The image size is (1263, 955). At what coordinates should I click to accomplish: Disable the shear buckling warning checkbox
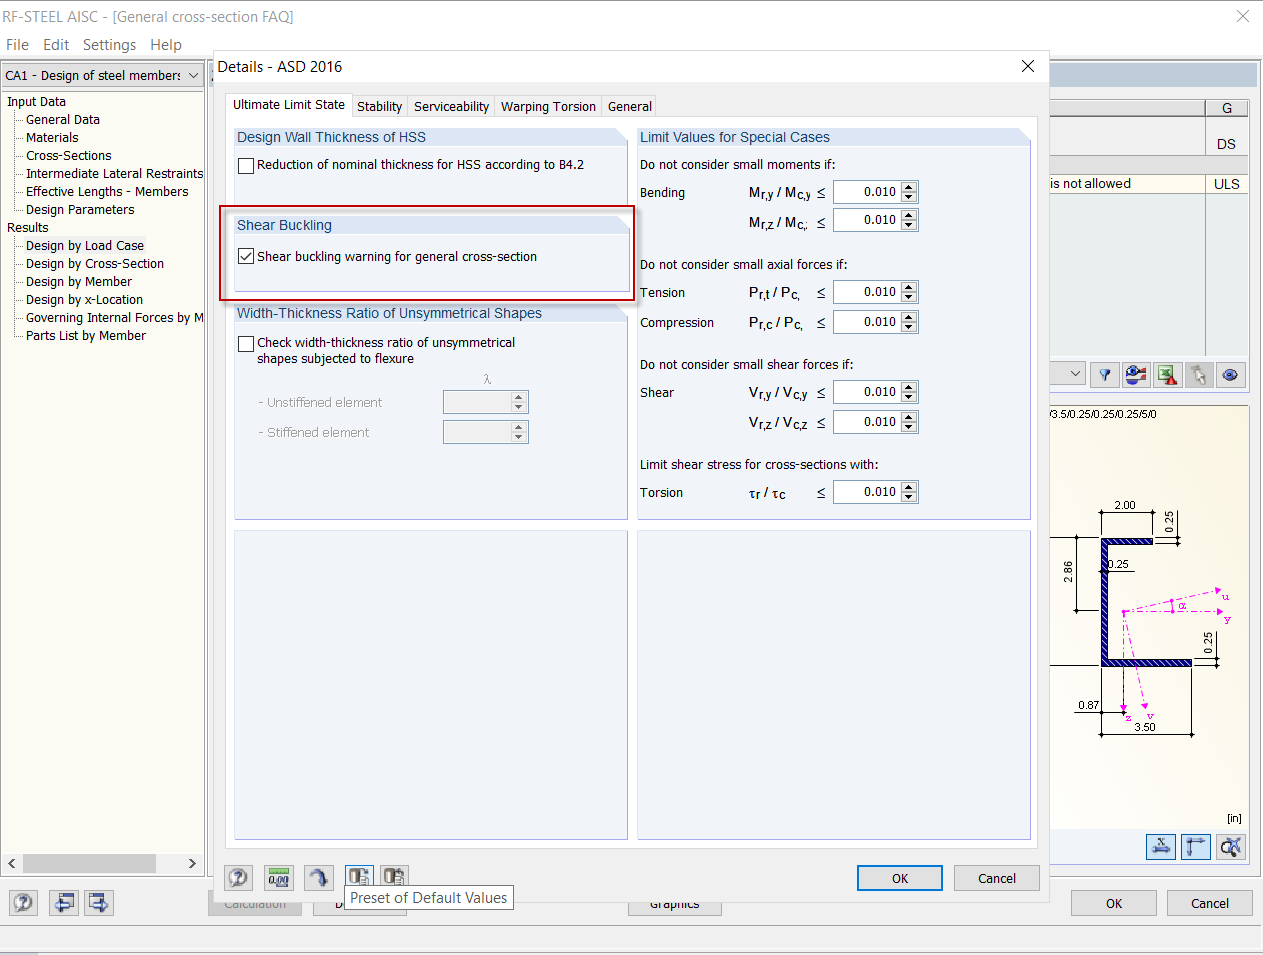pos(246,256)
